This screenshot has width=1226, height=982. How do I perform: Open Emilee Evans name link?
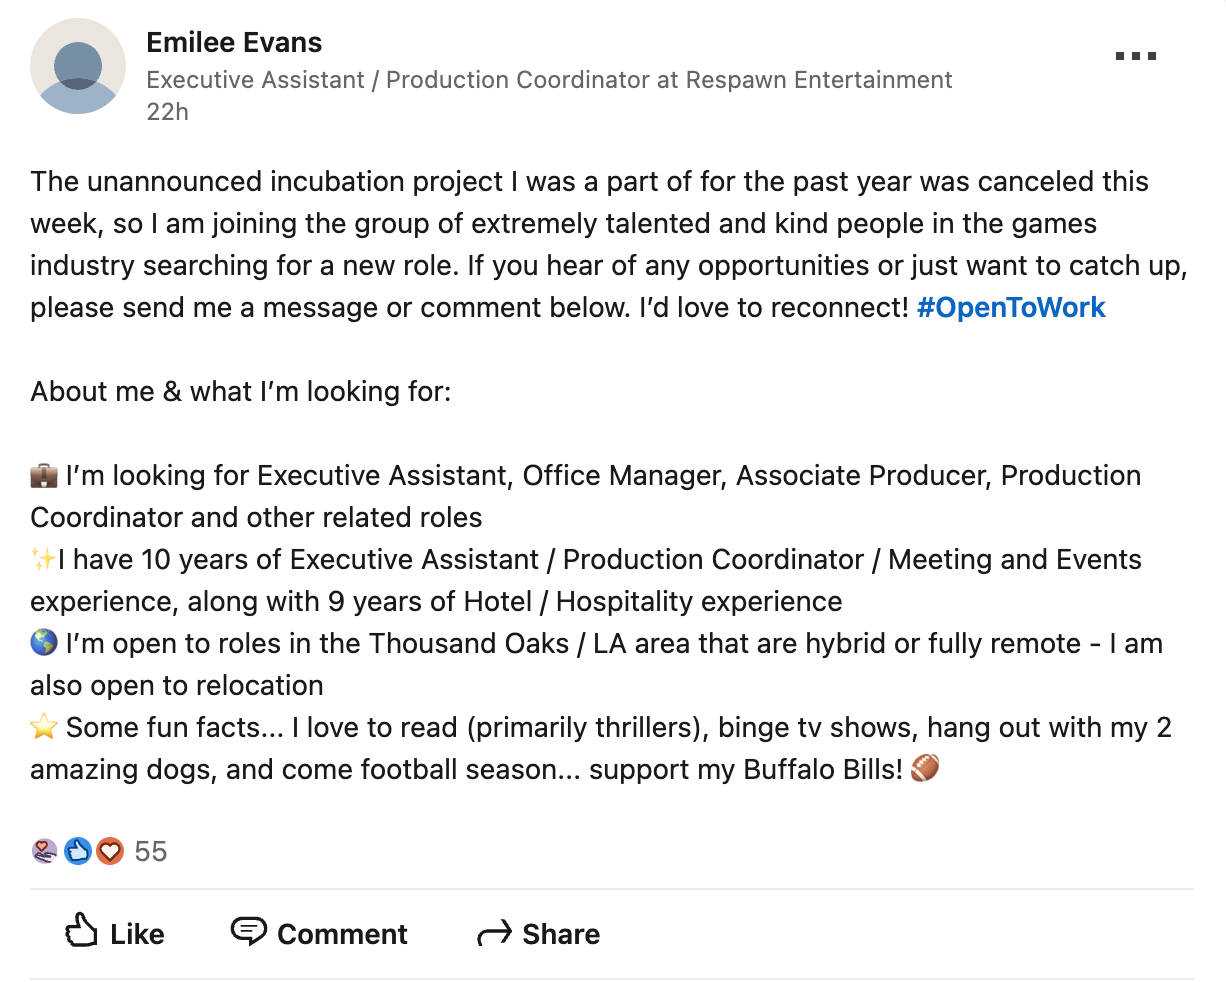coord(234,42)
